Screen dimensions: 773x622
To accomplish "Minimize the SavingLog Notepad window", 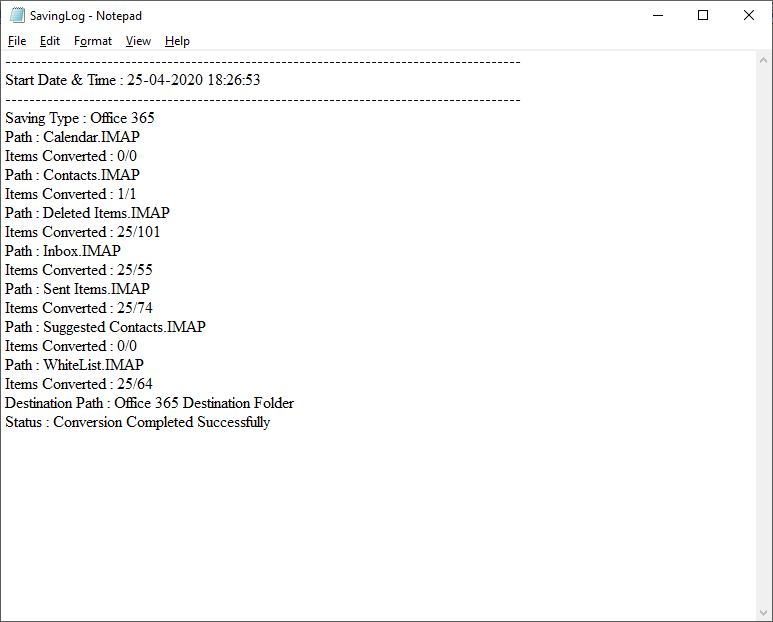I will coord(658,15).
